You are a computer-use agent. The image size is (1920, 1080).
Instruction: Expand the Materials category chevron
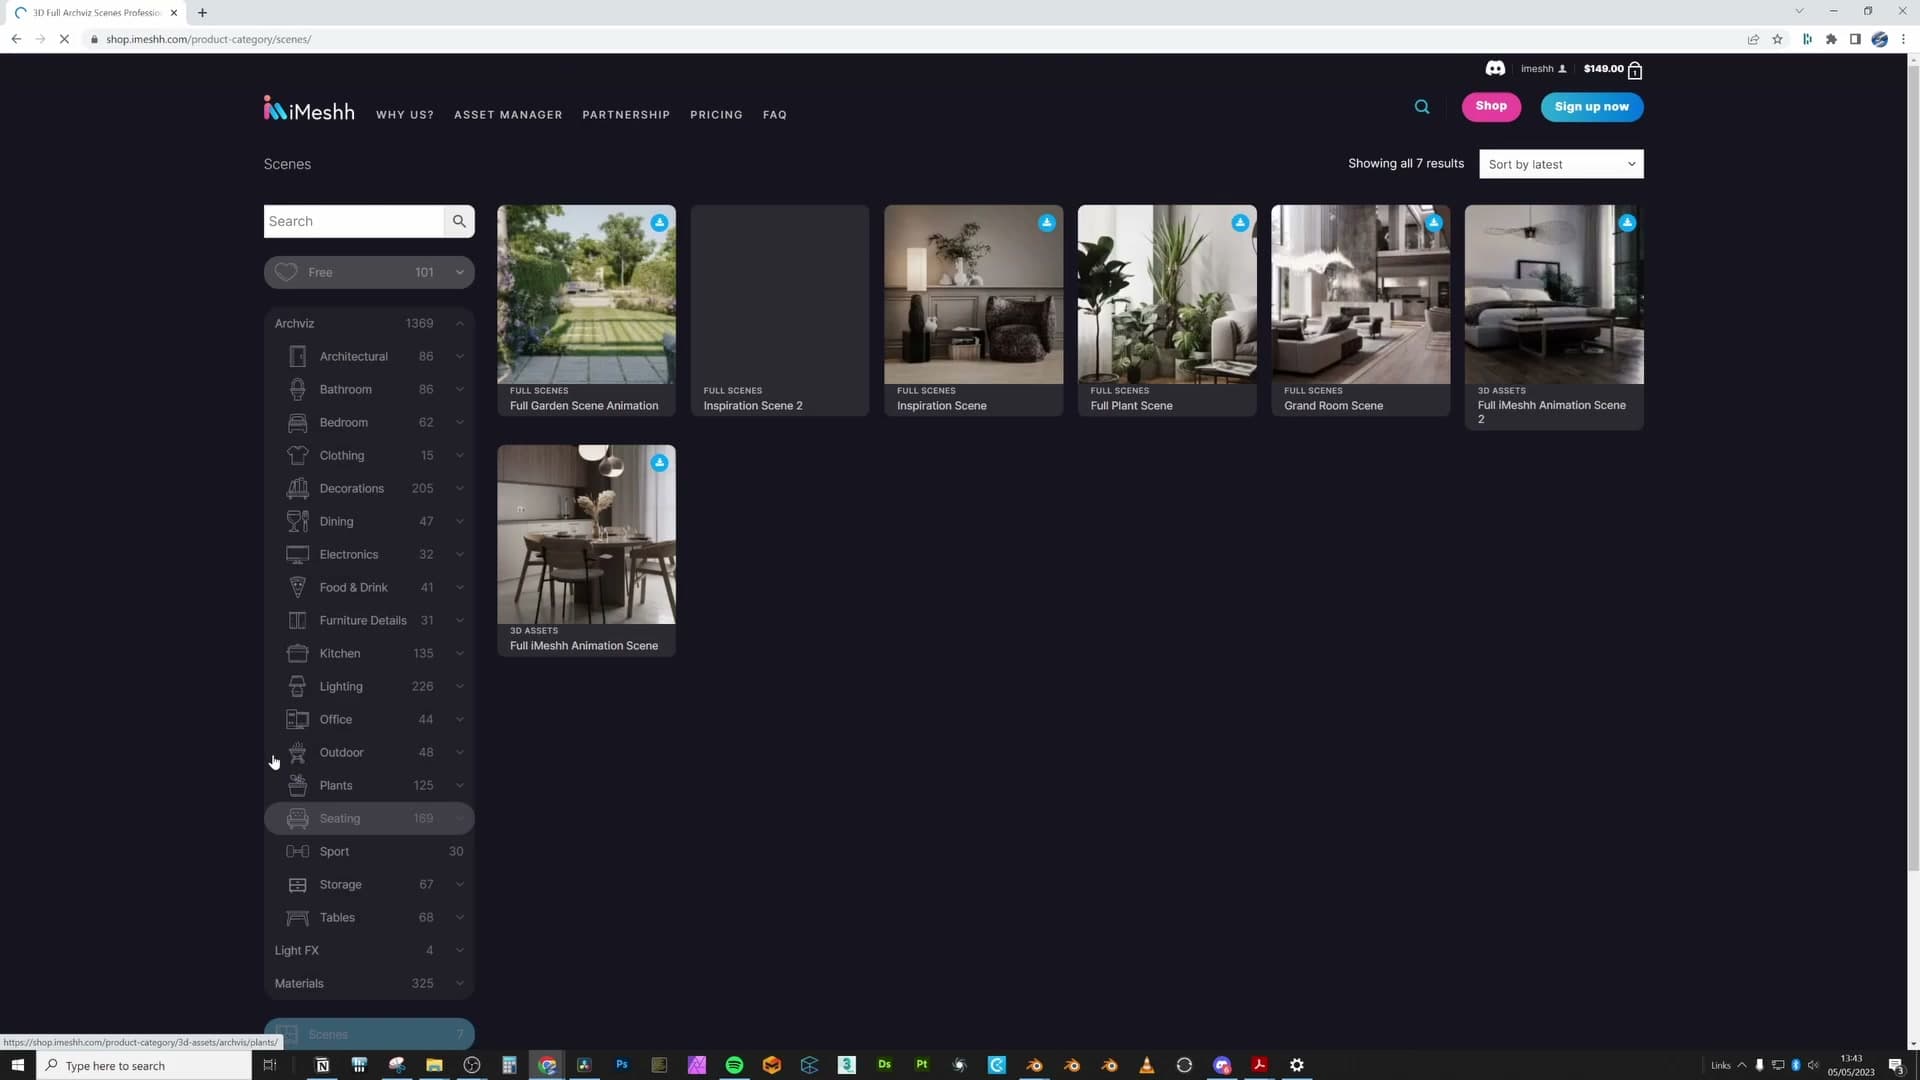coord(460,983)
